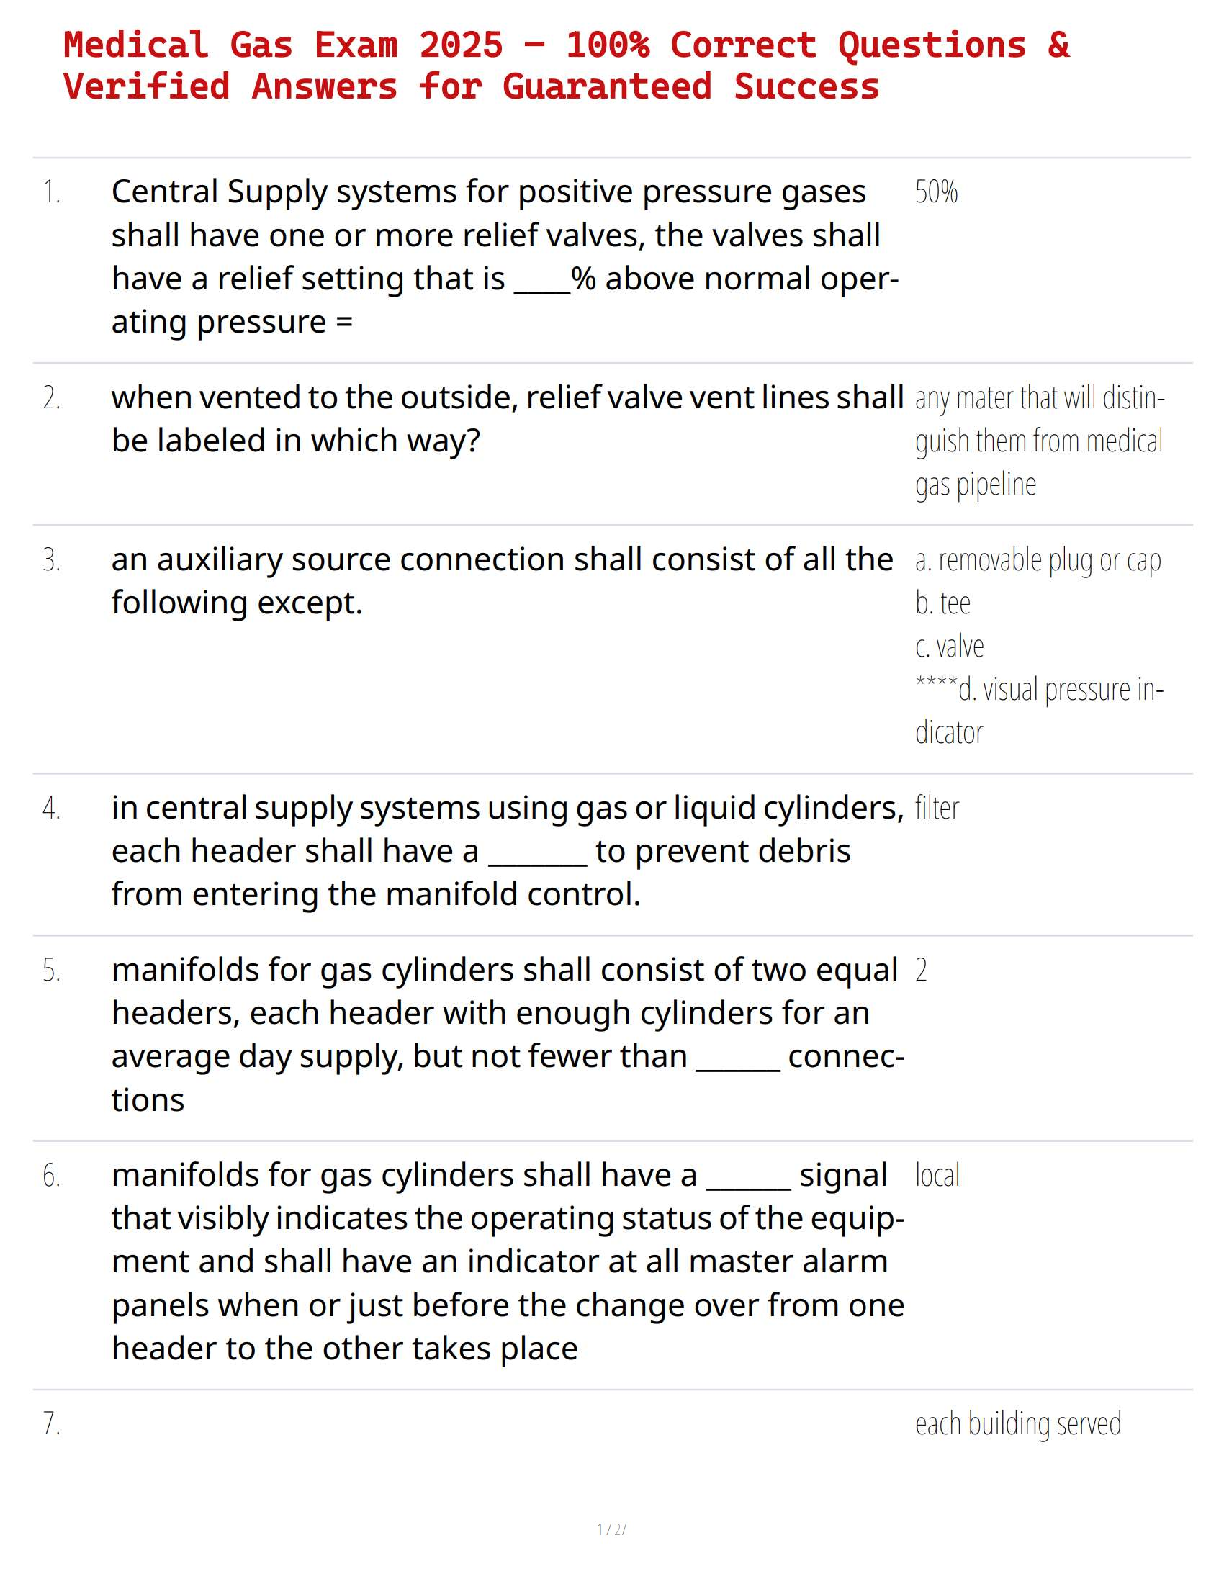Screen dimensions: 1224x1584
Task: Click the 'local' answer text
Action: [937, 1175]
